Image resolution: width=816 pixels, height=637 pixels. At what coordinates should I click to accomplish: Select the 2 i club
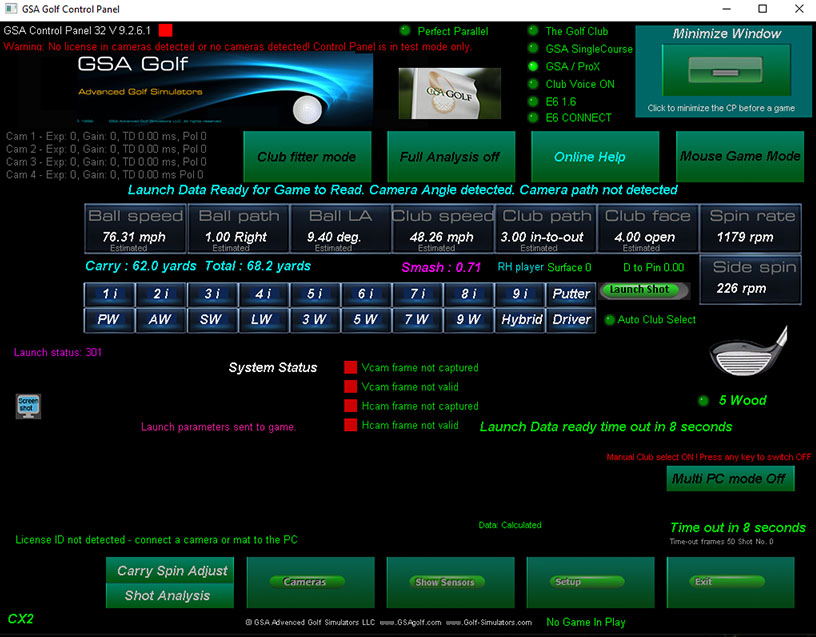(161, 294)
